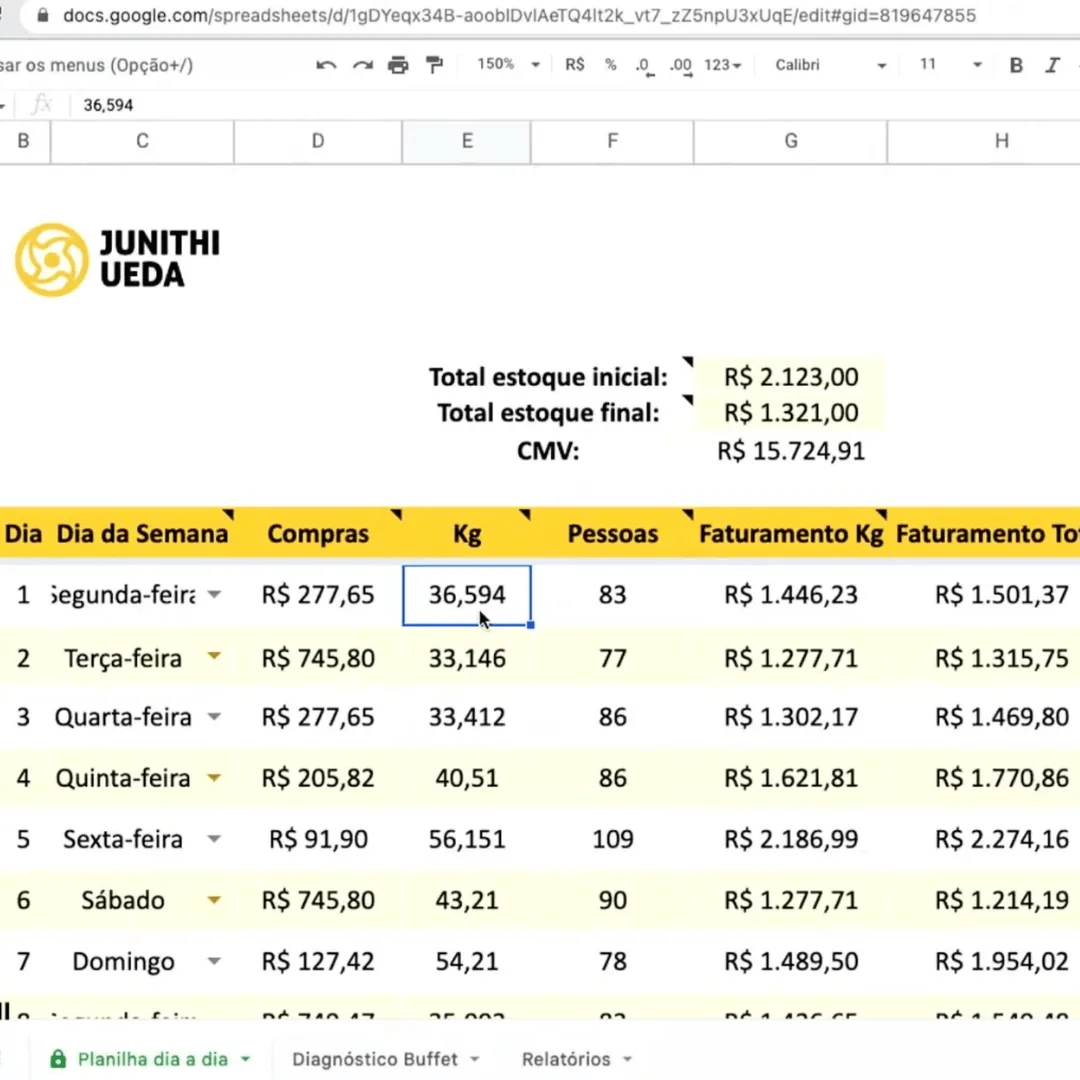This screenshot has width=1080, height=1080.
Task: Select column G header
Action: point(790,141)
